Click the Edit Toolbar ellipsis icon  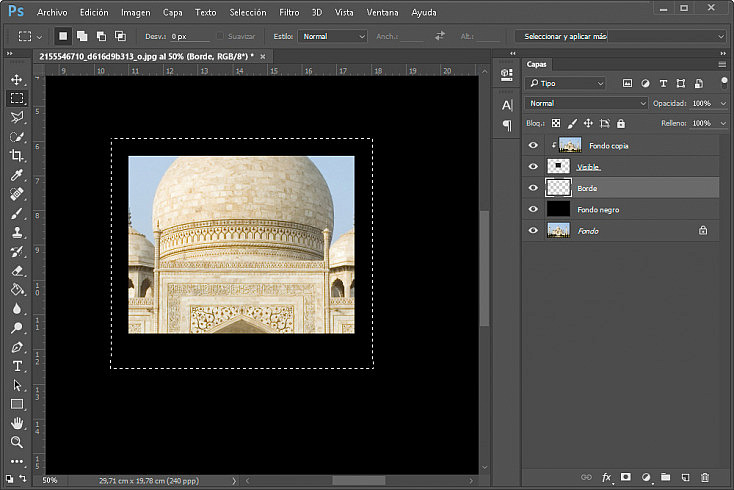pos(17,461)
